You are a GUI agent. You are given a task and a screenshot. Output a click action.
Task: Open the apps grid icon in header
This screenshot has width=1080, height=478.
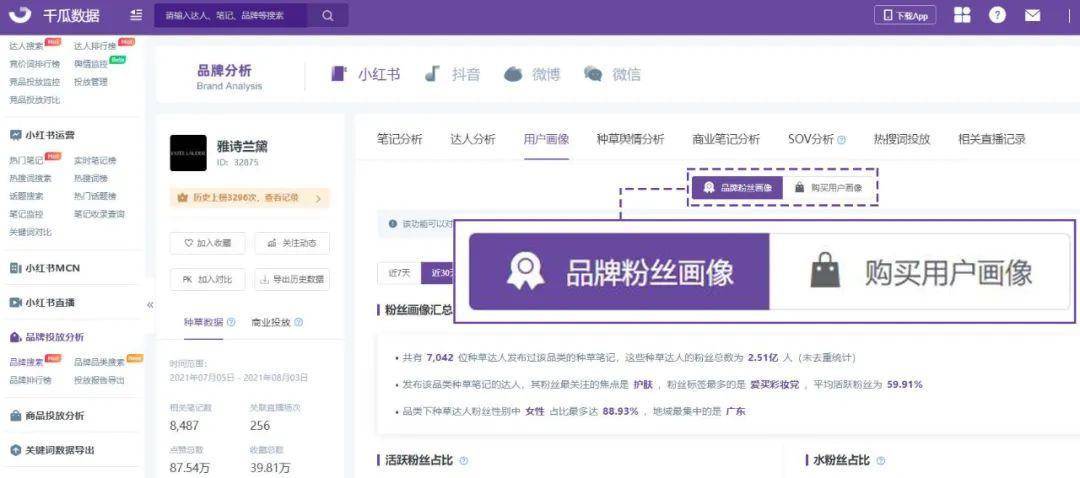pos(962,15)
